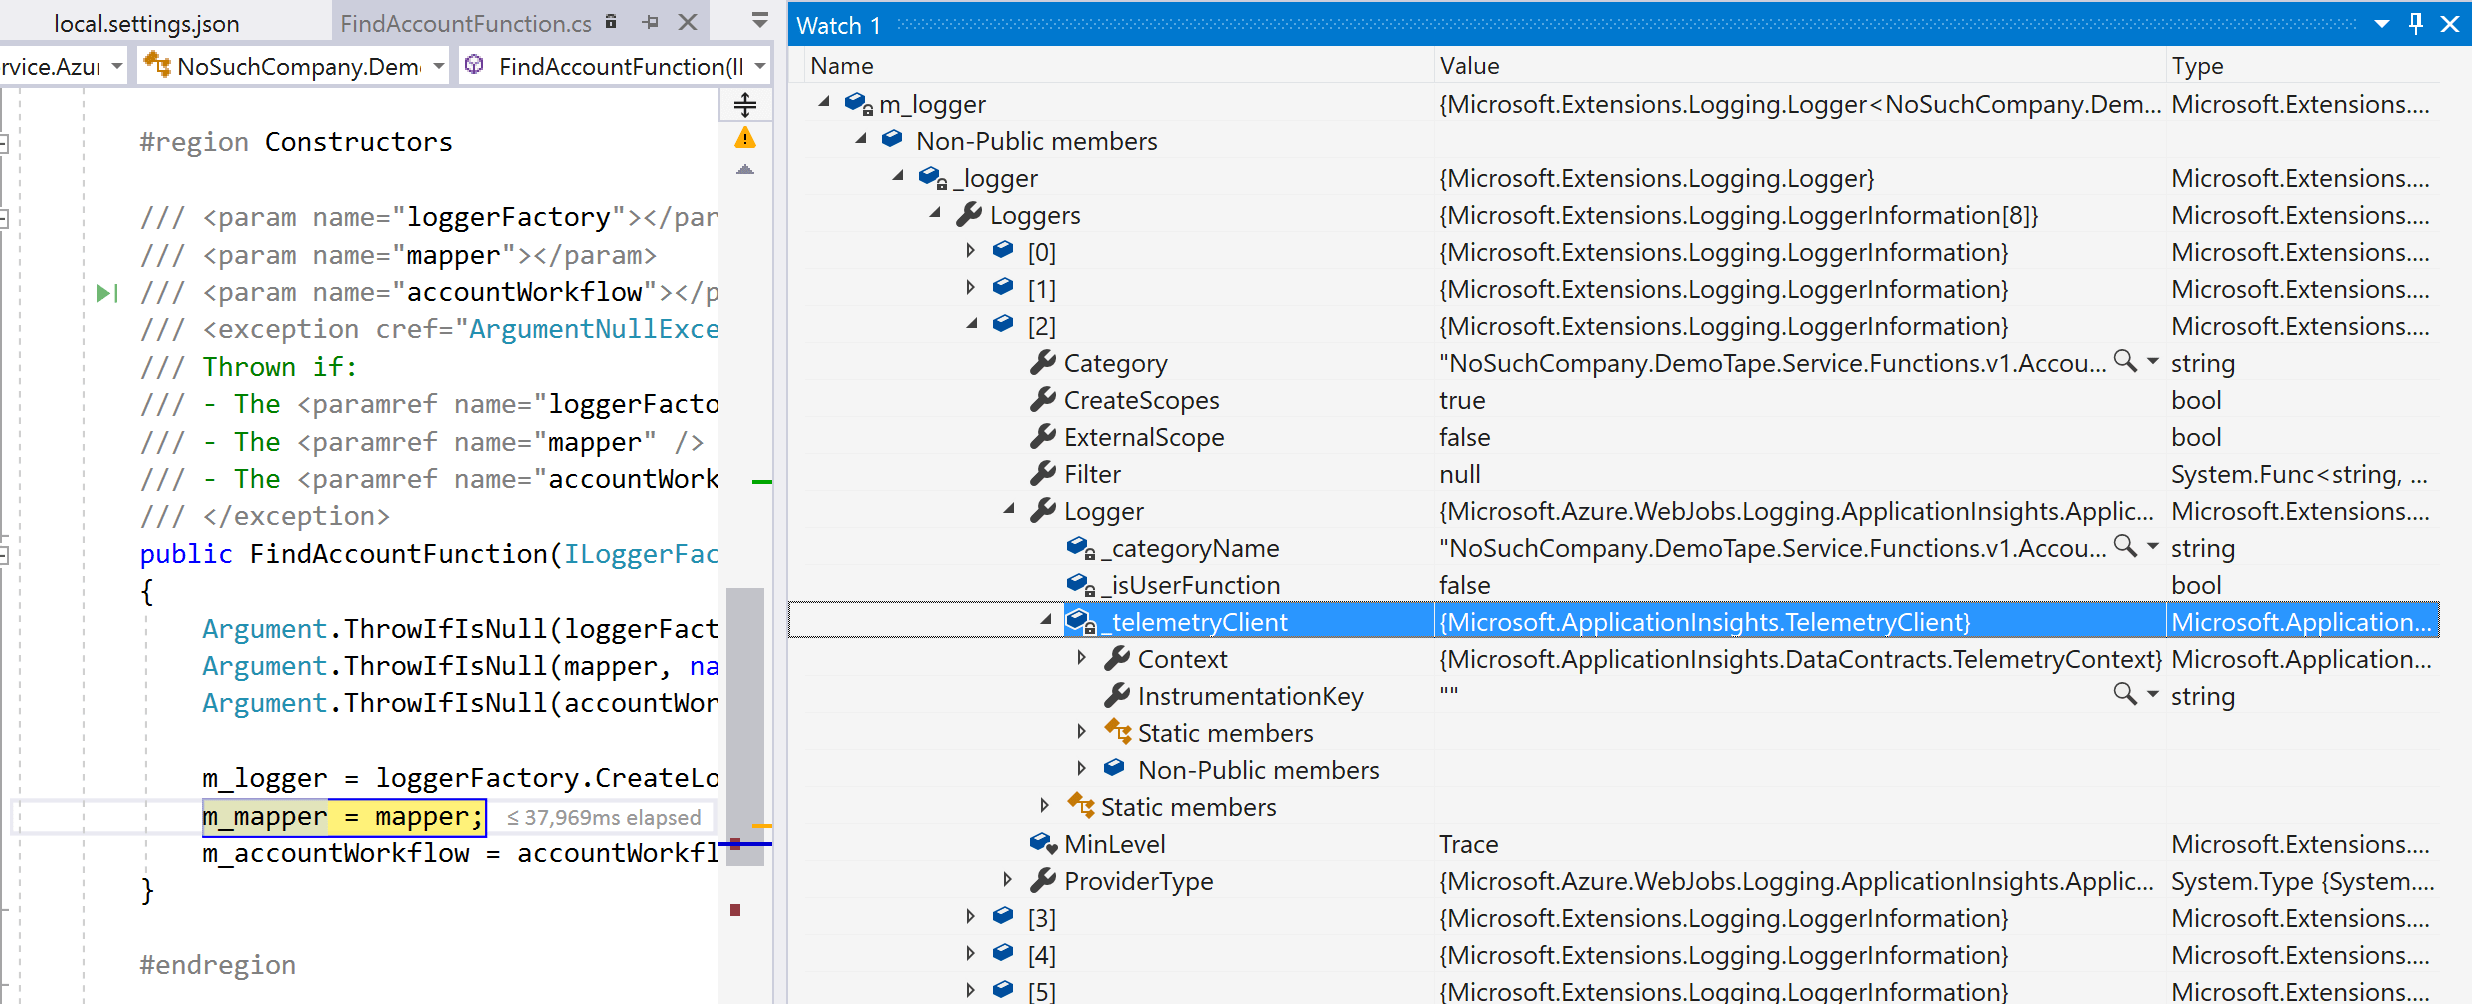Screen dimensions: 2472x1004
Task: Open the editor tab overflow dropdown
Action: click(759, 20)
